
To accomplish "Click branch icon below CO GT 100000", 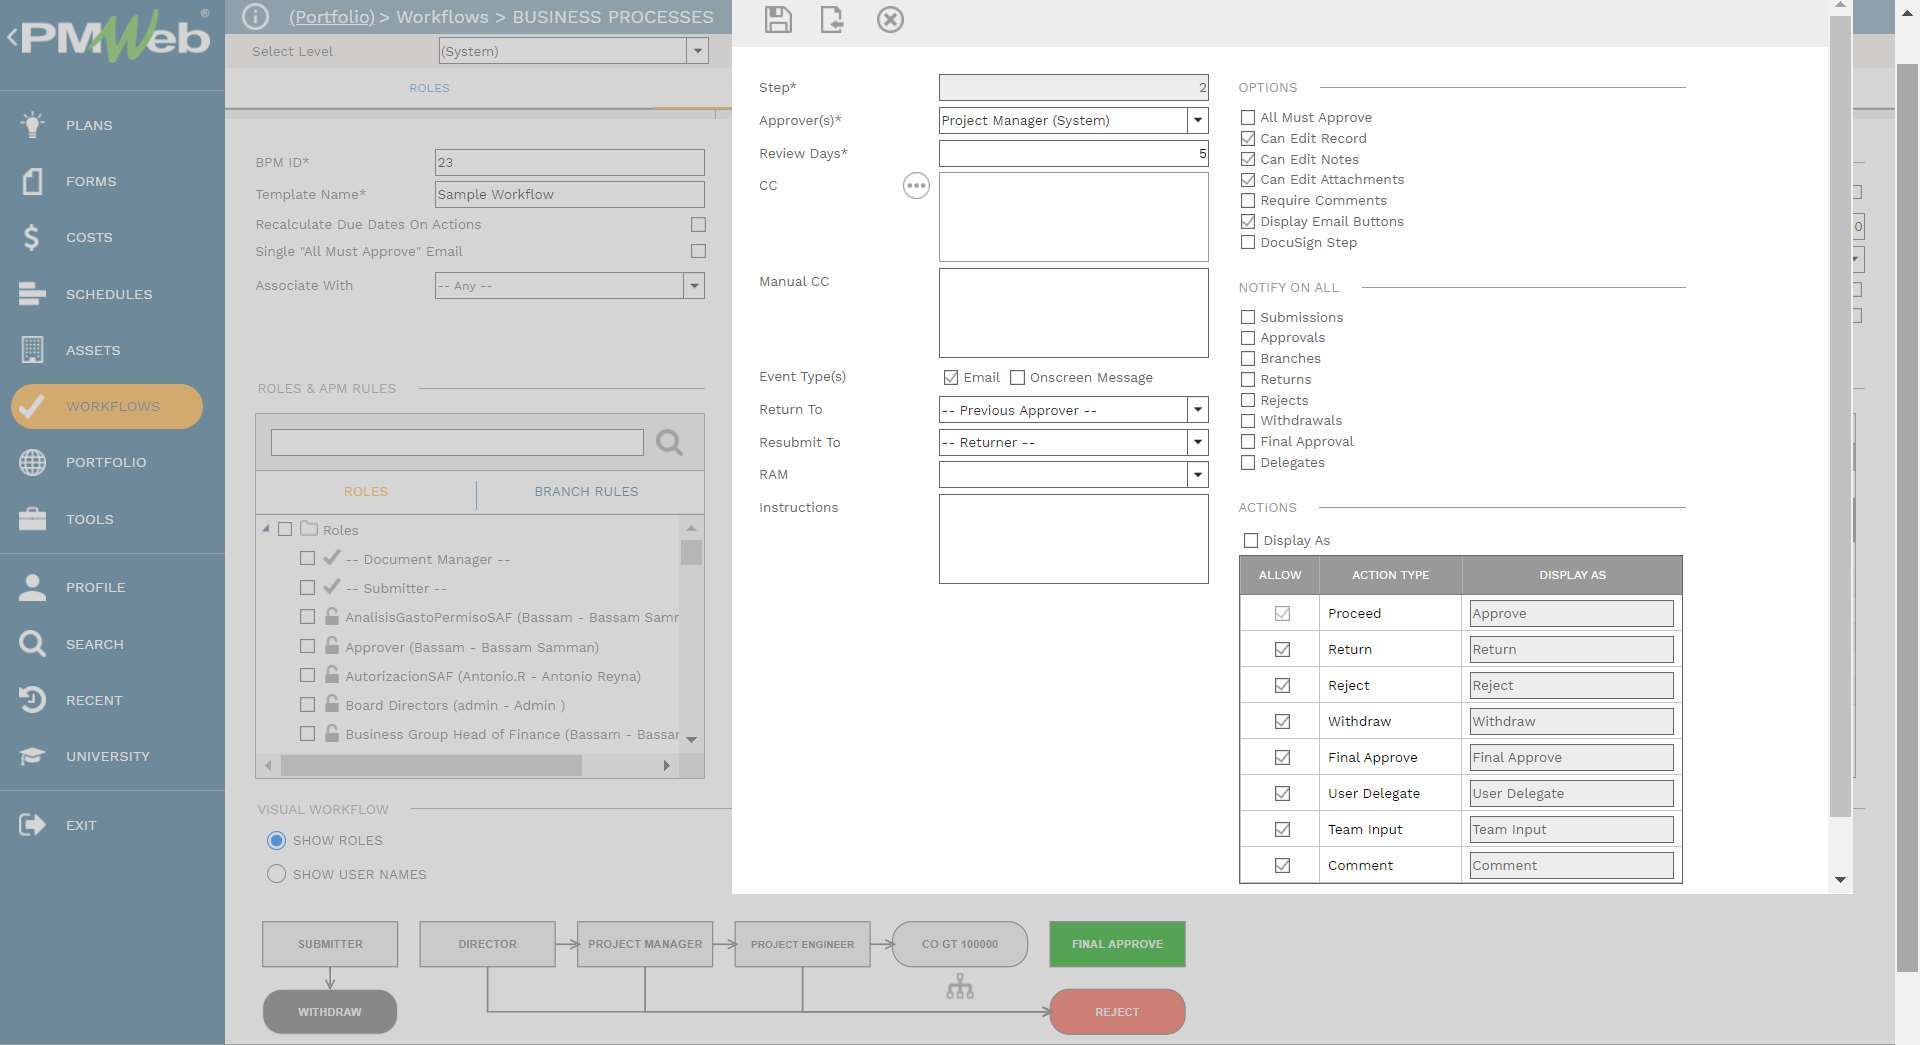I will (960, 988).
